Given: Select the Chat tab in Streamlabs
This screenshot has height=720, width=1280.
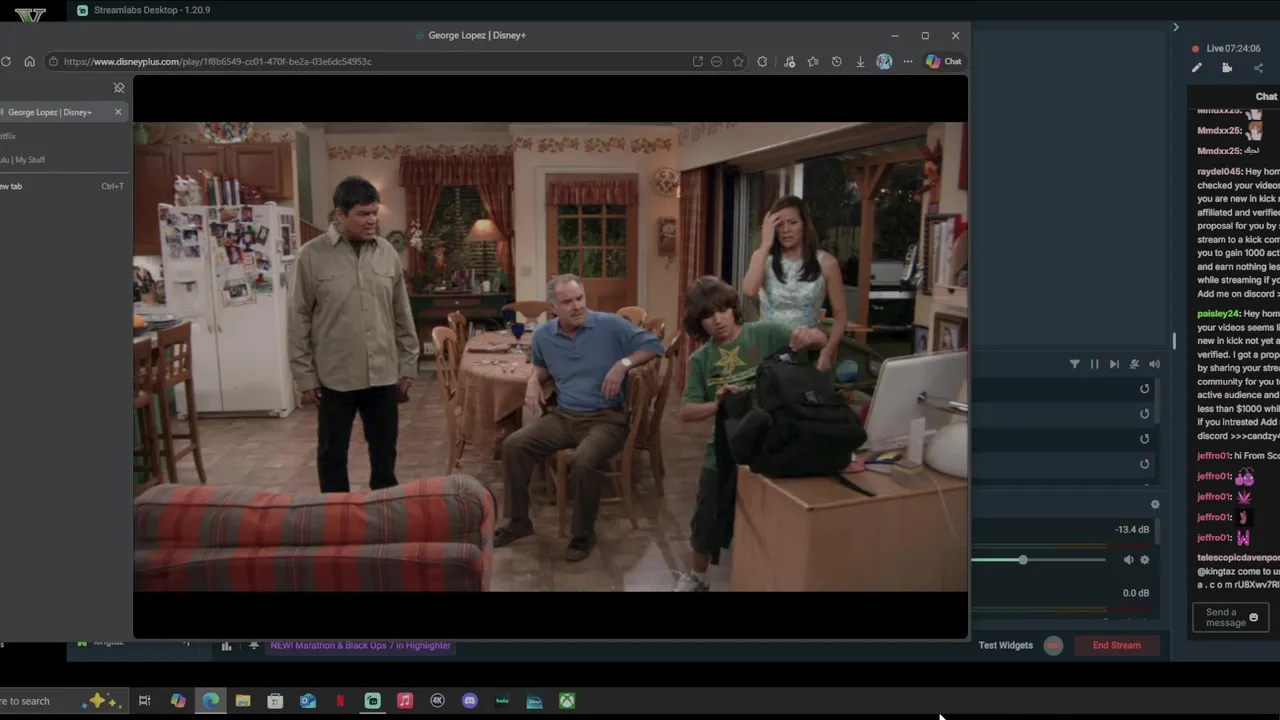Looking at the screenshot, I should [1266, 97].
